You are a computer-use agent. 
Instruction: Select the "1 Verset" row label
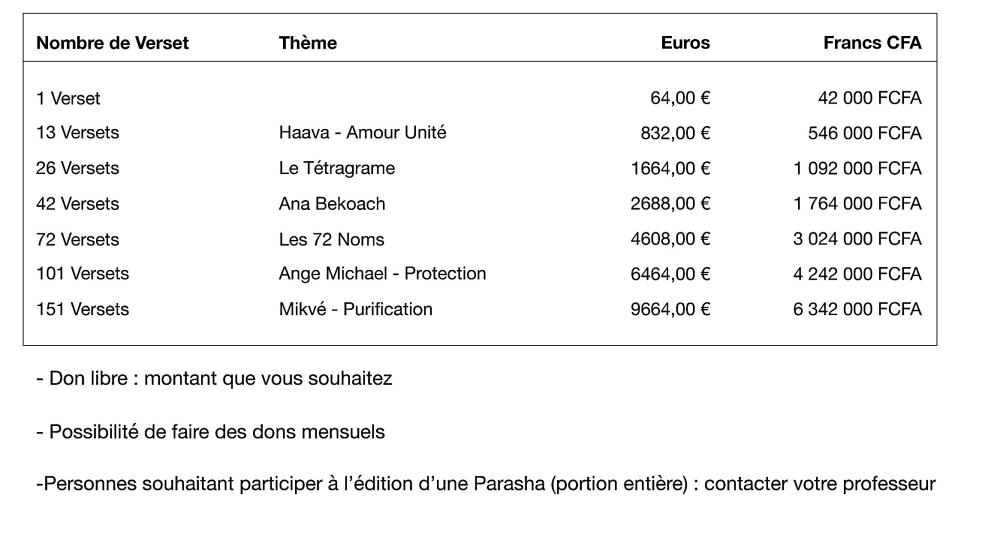[68, 98]
